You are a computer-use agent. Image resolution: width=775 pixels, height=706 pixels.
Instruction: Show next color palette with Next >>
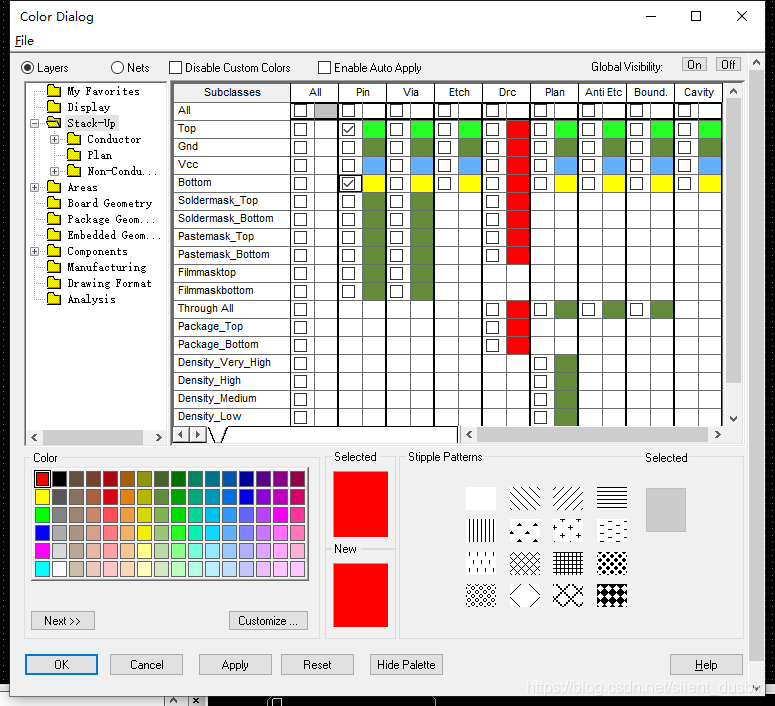click(63, 620)
